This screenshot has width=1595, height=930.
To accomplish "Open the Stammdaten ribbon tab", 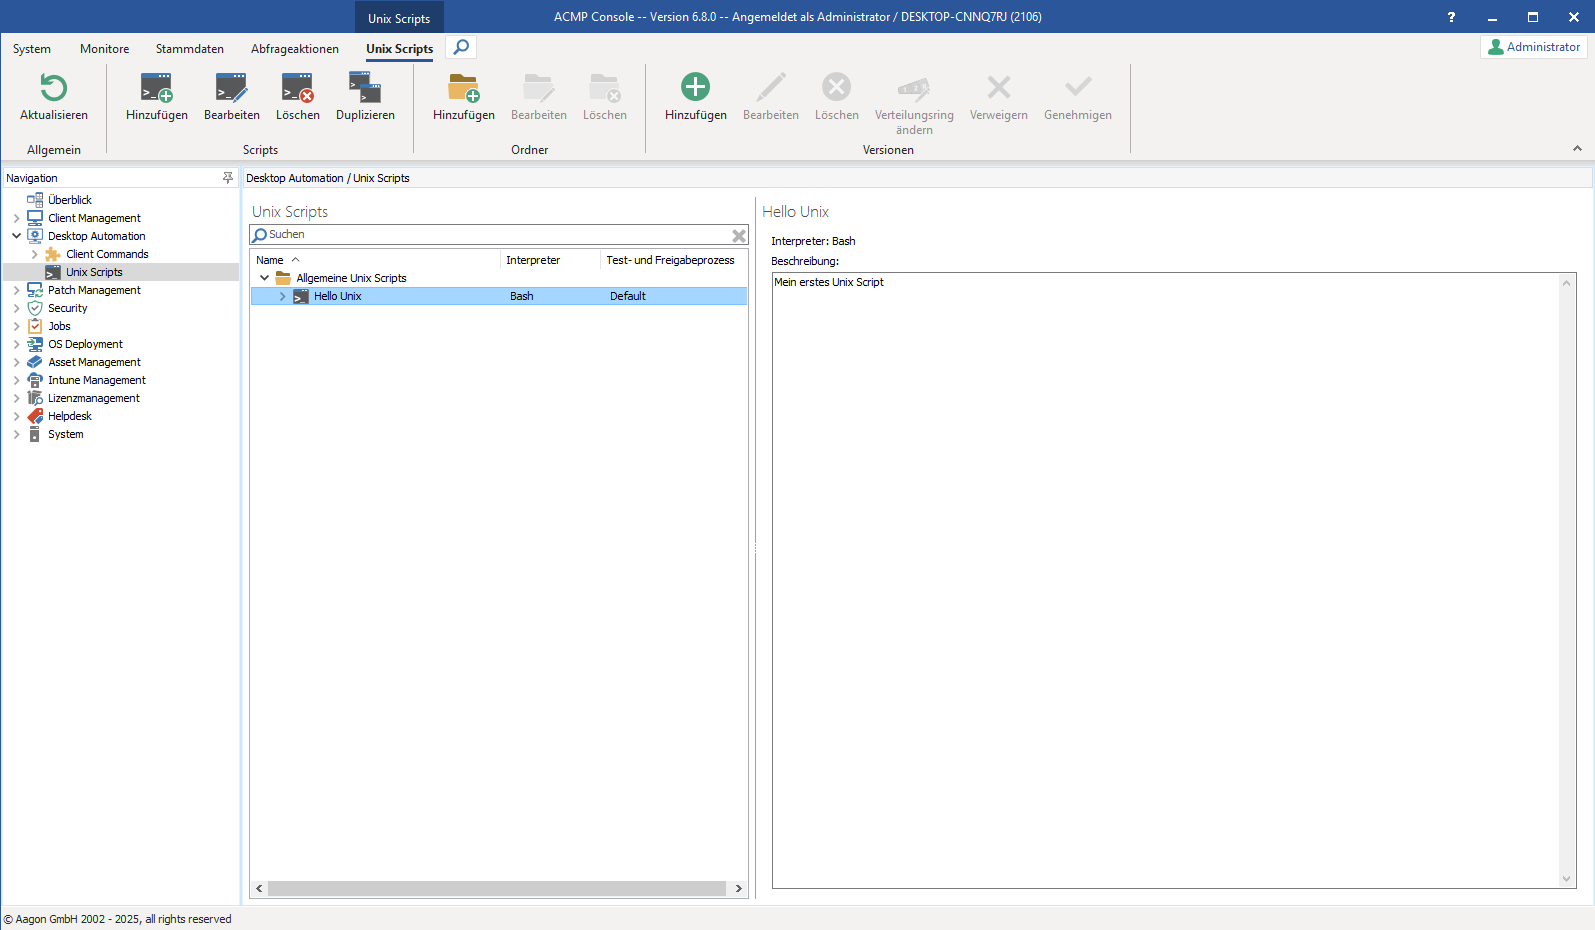I will coord(189,49).
